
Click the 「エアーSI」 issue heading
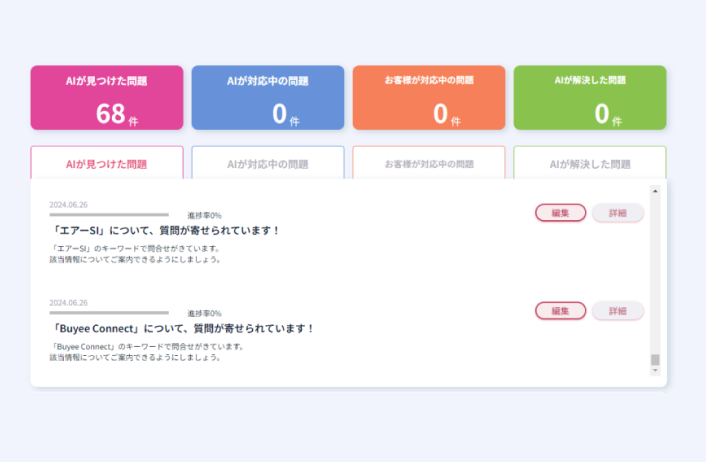tap(165, 230)
